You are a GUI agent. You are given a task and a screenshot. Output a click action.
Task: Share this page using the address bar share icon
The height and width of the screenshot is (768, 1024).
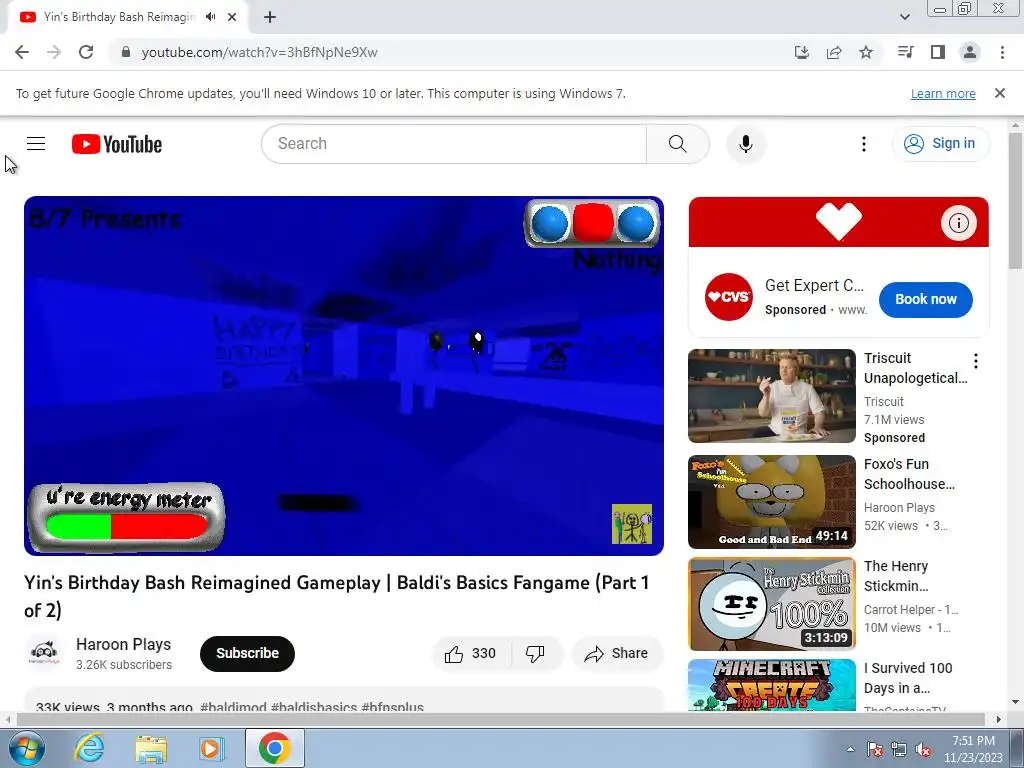tap(834, 52)
